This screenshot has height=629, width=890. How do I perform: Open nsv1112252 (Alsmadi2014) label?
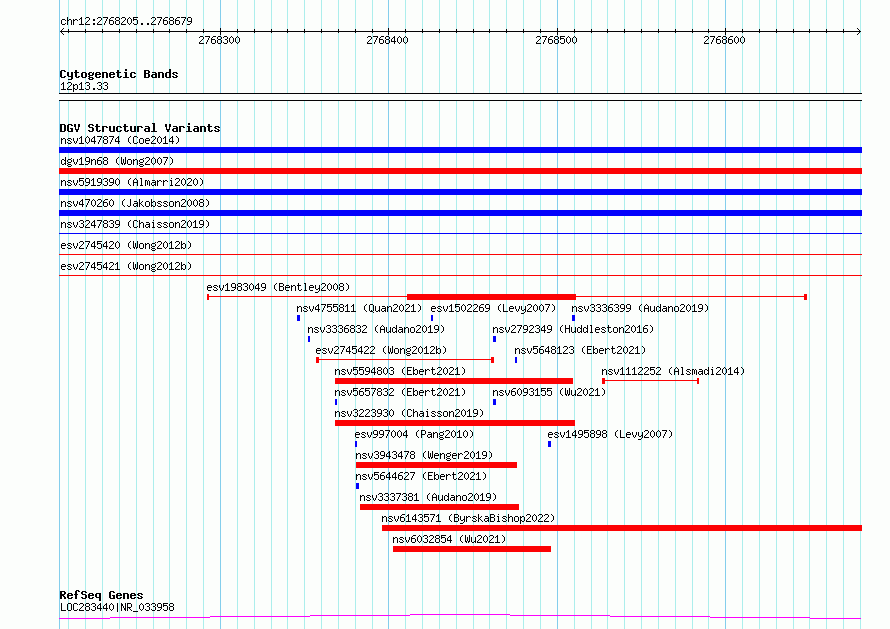click(x=673, y=371)
